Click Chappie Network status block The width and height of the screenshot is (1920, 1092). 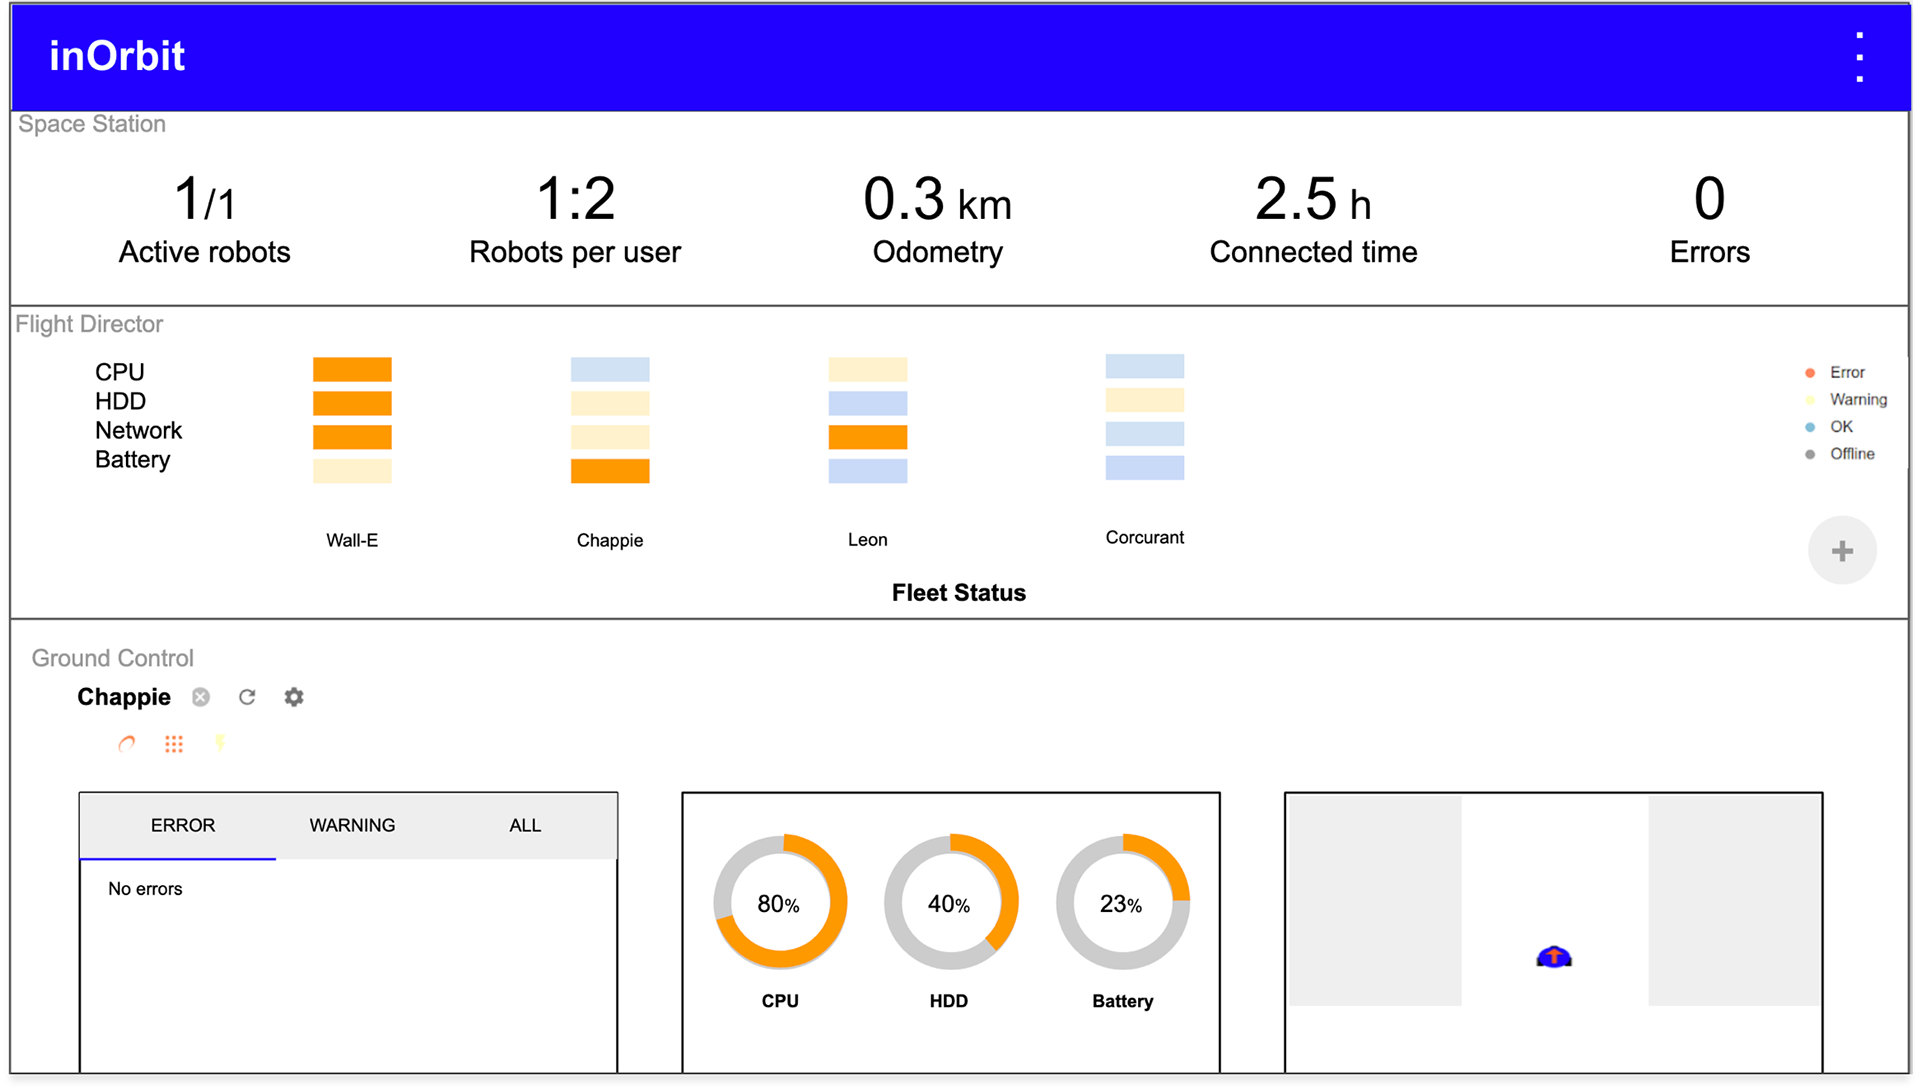point(610,437)
